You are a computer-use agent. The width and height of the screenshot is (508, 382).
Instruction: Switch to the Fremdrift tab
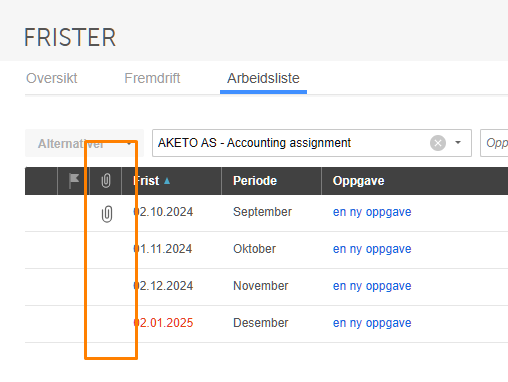[x=152, y=78]
